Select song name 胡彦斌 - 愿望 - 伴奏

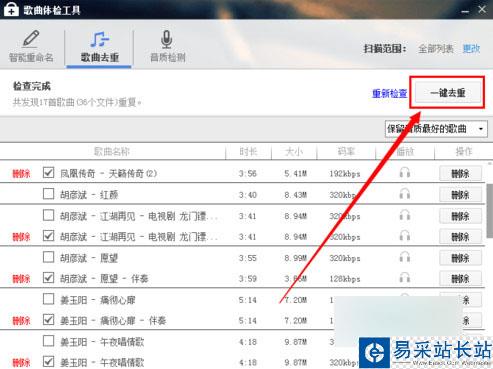(104, 278)
